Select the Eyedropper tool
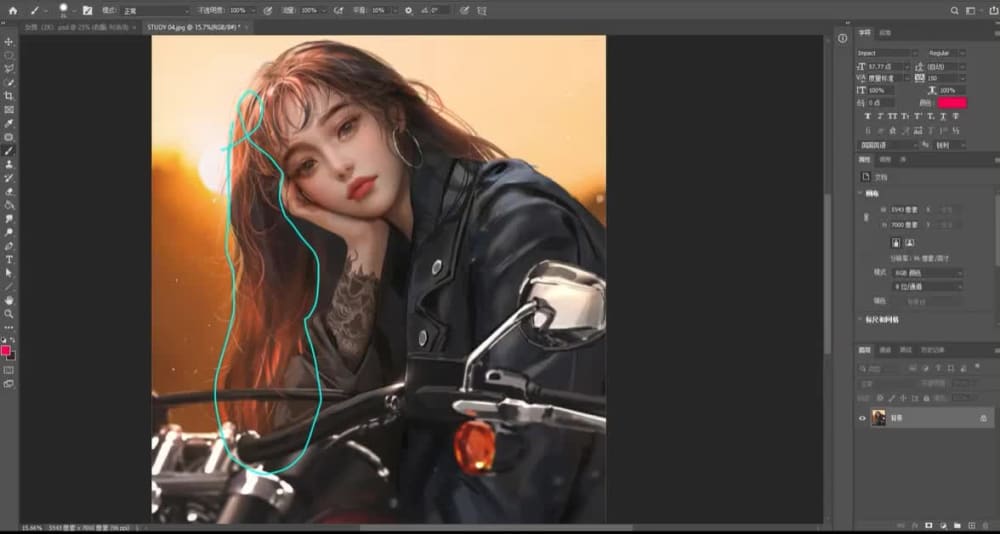 (x=9, y=123)
